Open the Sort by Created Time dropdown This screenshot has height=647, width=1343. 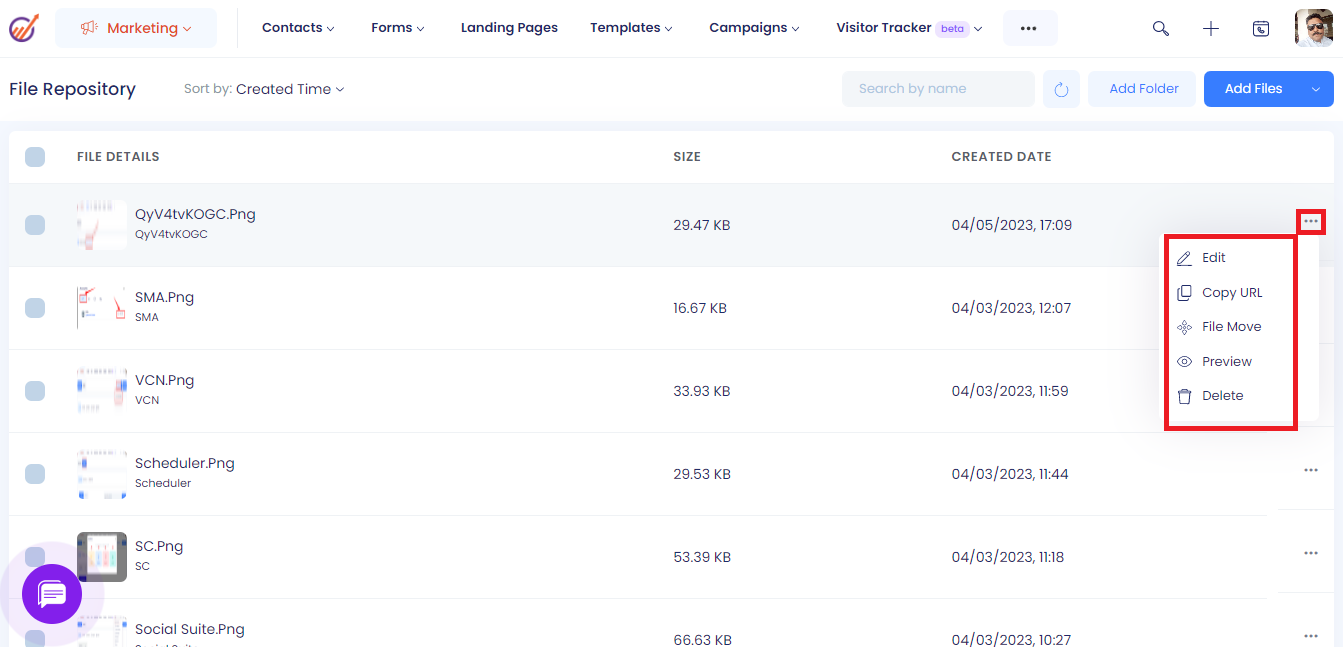click(x=290, y=89)
